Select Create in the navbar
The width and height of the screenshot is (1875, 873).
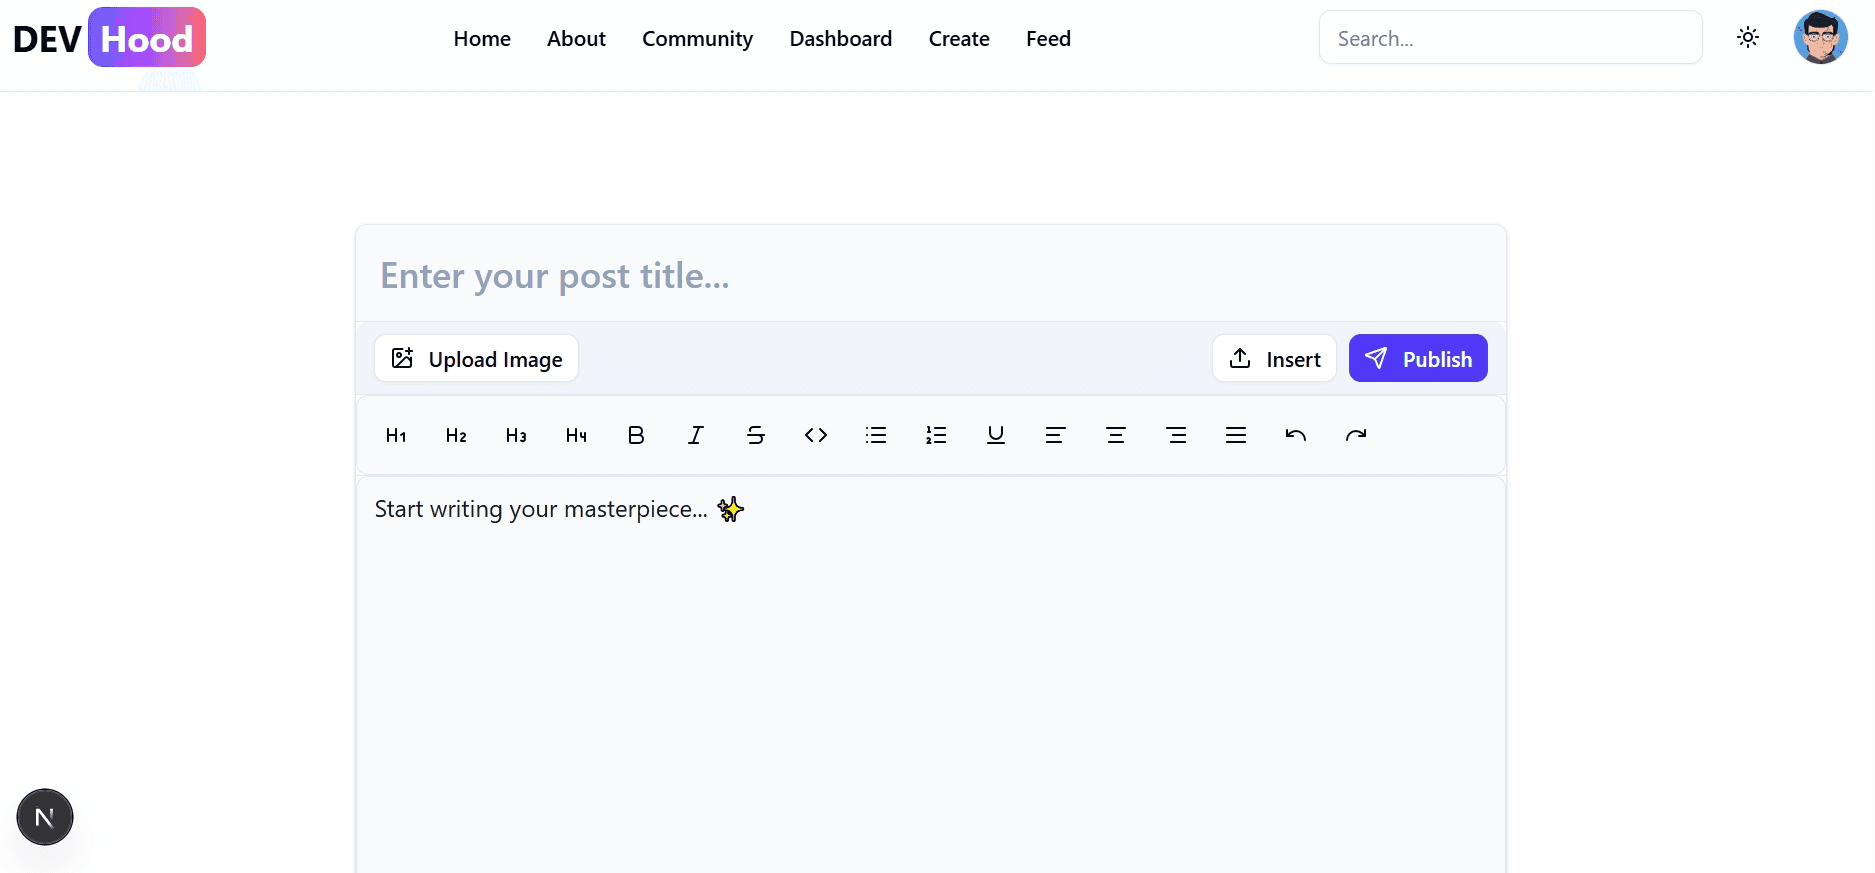(x=959, y=38)
